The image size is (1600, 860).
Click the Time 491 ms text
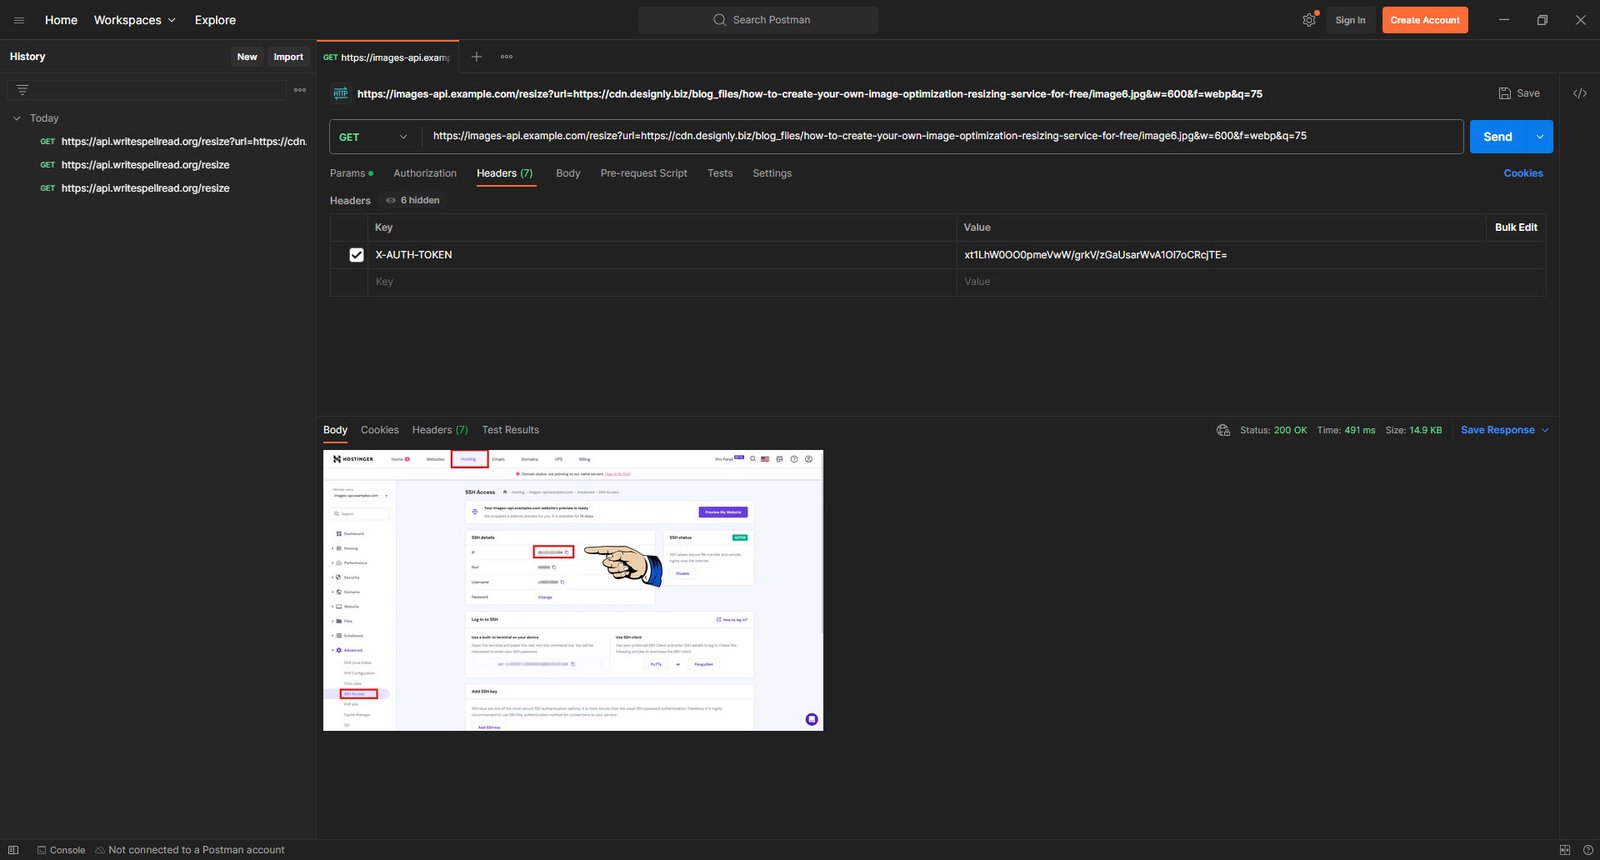click(1346, 430)
